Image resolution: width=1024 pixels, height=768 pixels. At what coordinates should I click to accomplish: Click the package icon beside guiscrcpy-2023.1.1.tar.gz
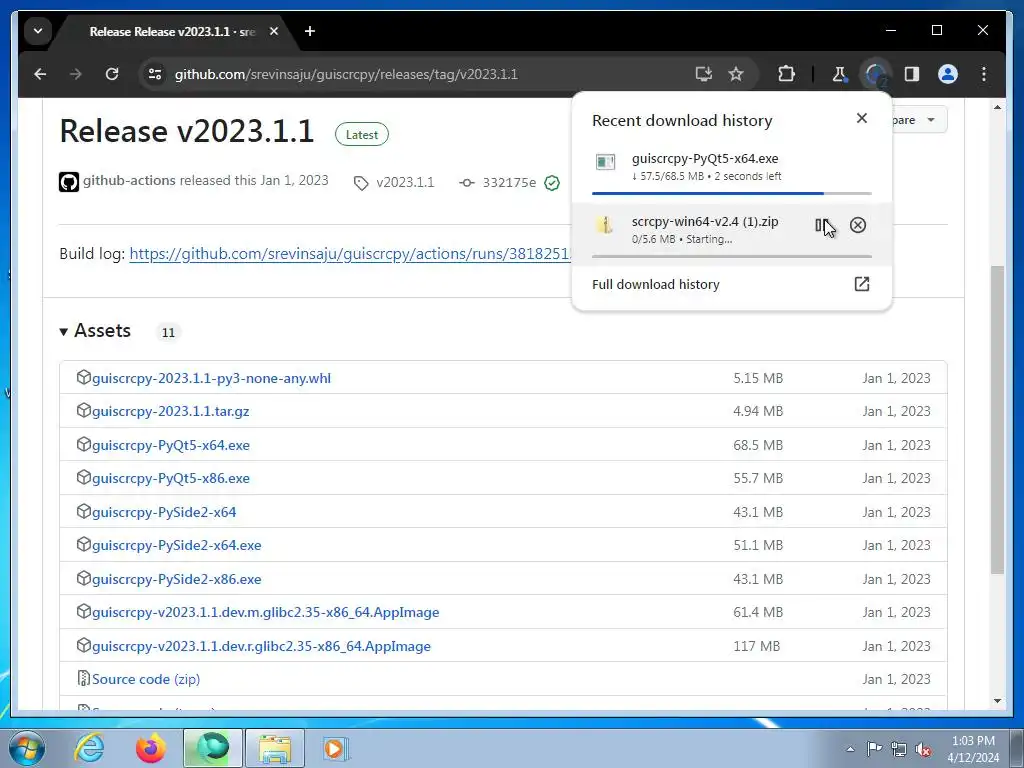(x=83, y=410)
